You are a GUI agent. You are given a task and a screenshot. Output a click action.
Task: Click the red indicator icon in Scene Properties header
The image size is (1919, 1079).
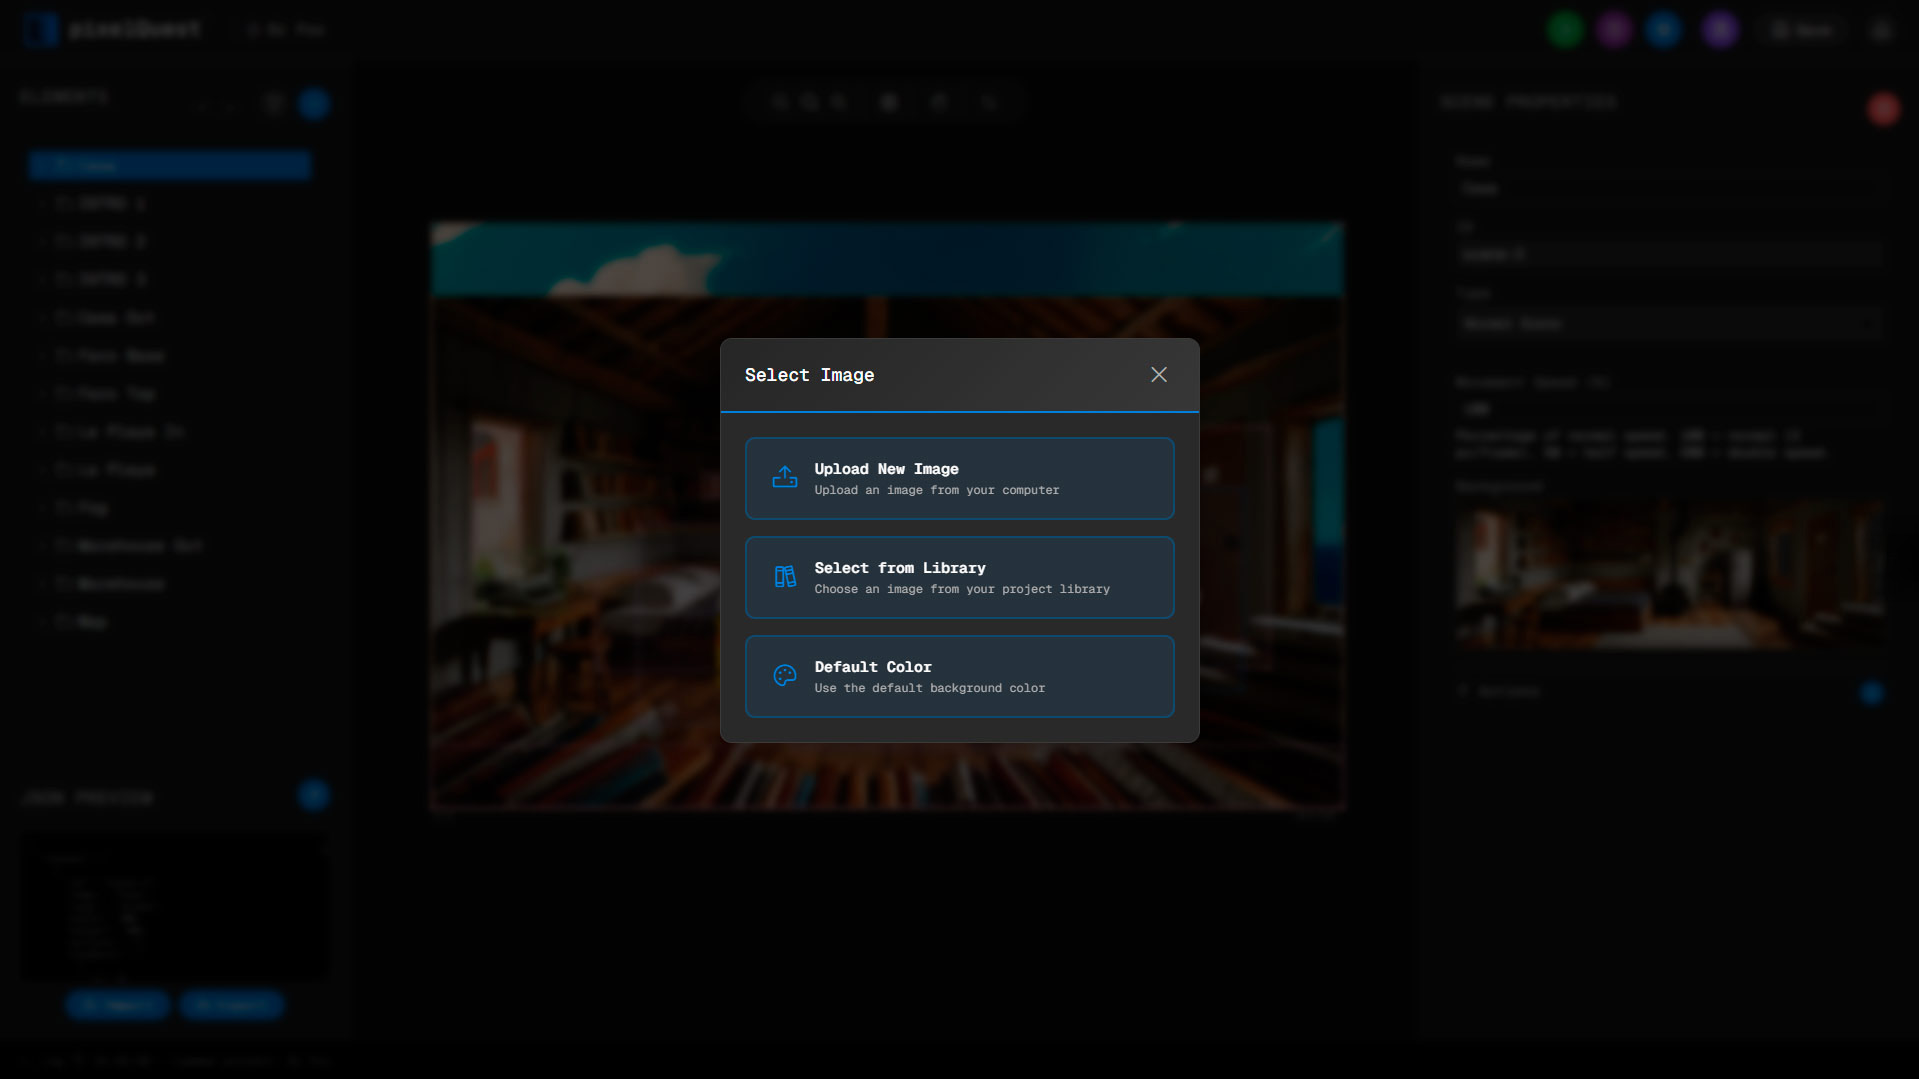[1883, 109]
